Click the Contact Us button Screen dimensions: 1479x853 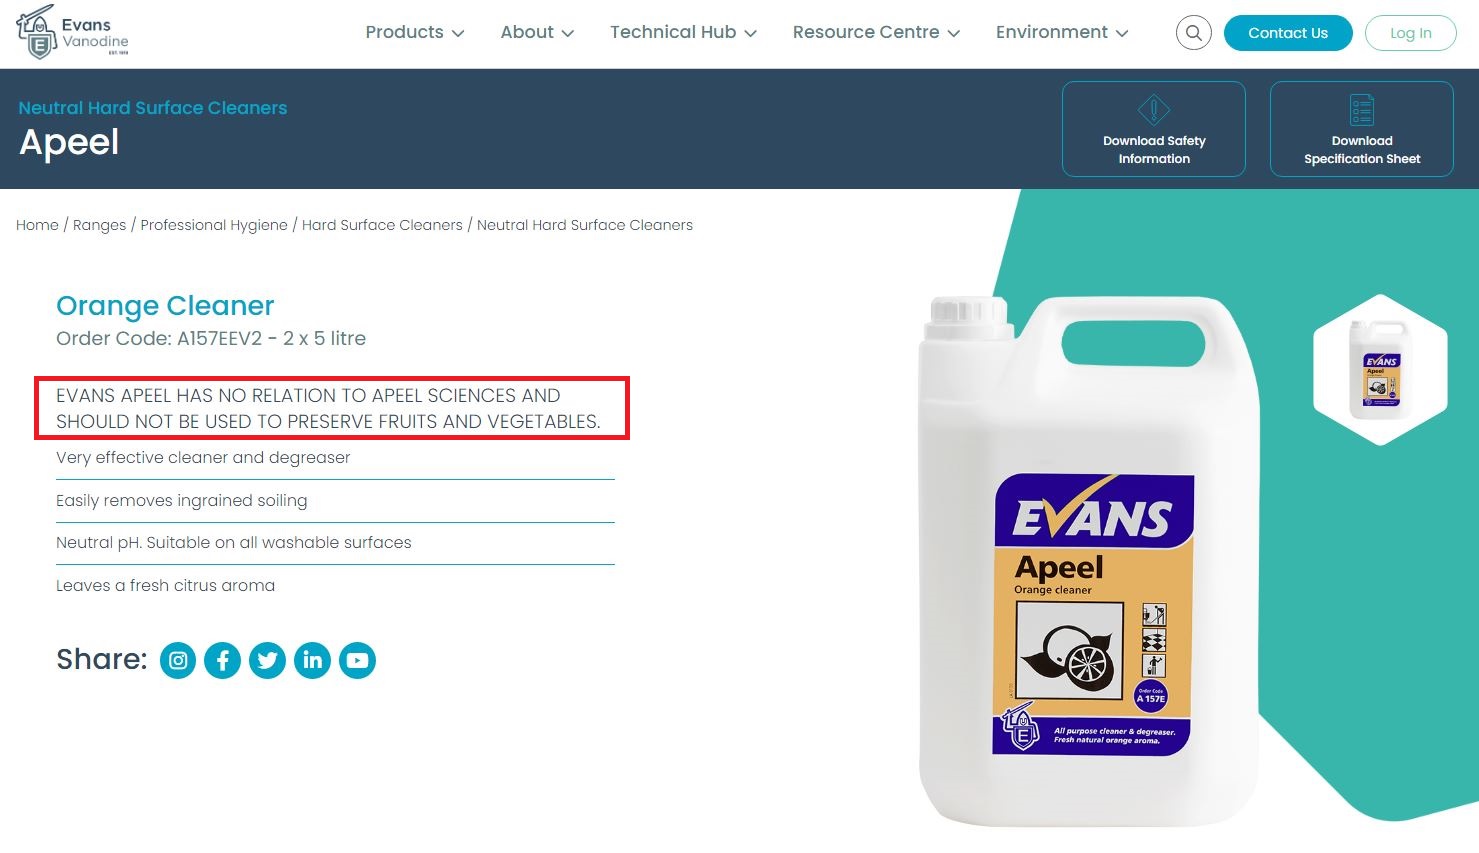tap(1288, 33)
